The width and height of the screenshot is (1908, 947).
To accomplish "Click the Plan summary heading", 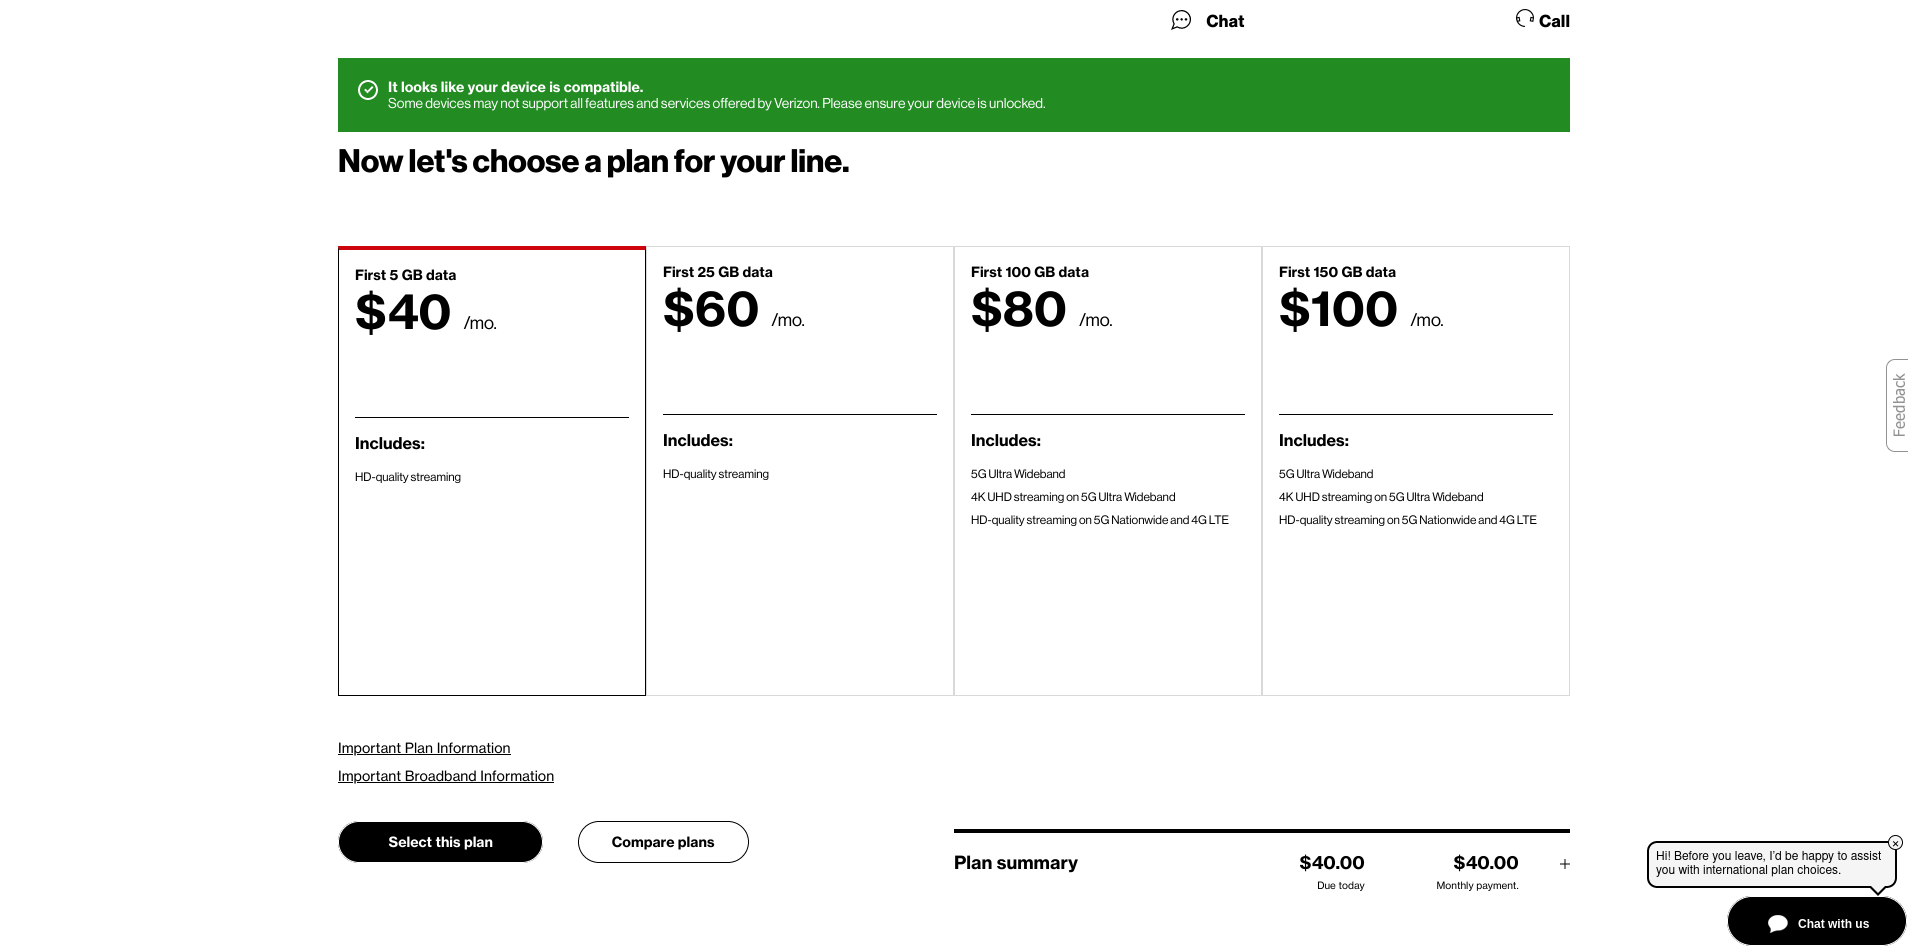I will [x=1016, y=863].
